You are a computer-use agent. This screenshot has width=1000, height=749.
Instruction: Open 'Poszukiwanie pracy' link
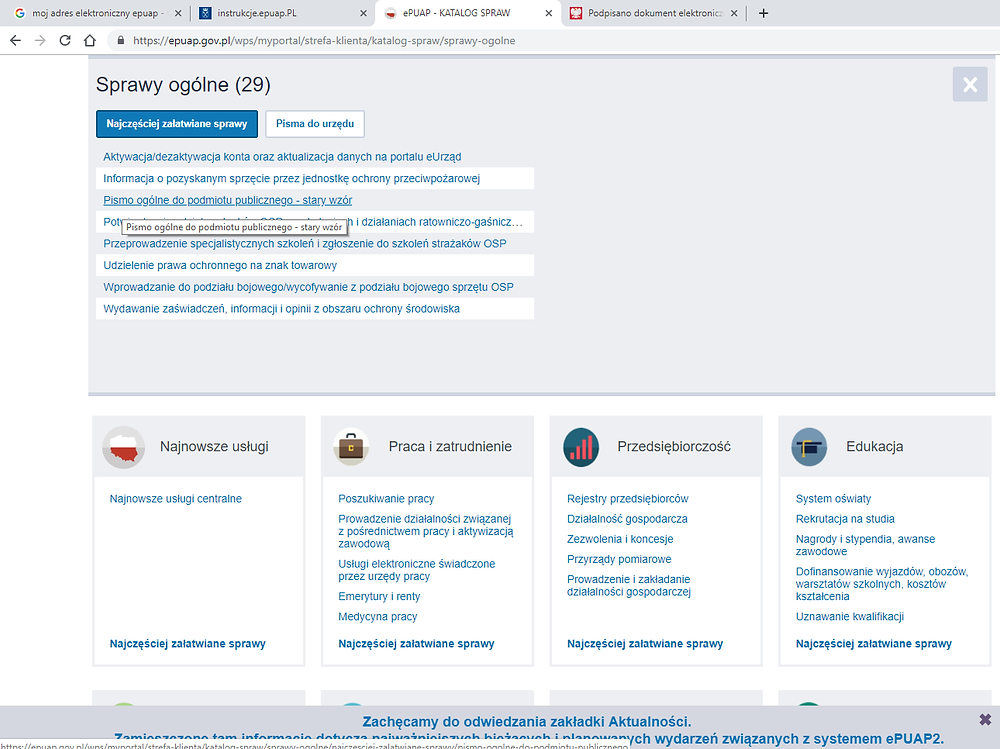(386, 499)
